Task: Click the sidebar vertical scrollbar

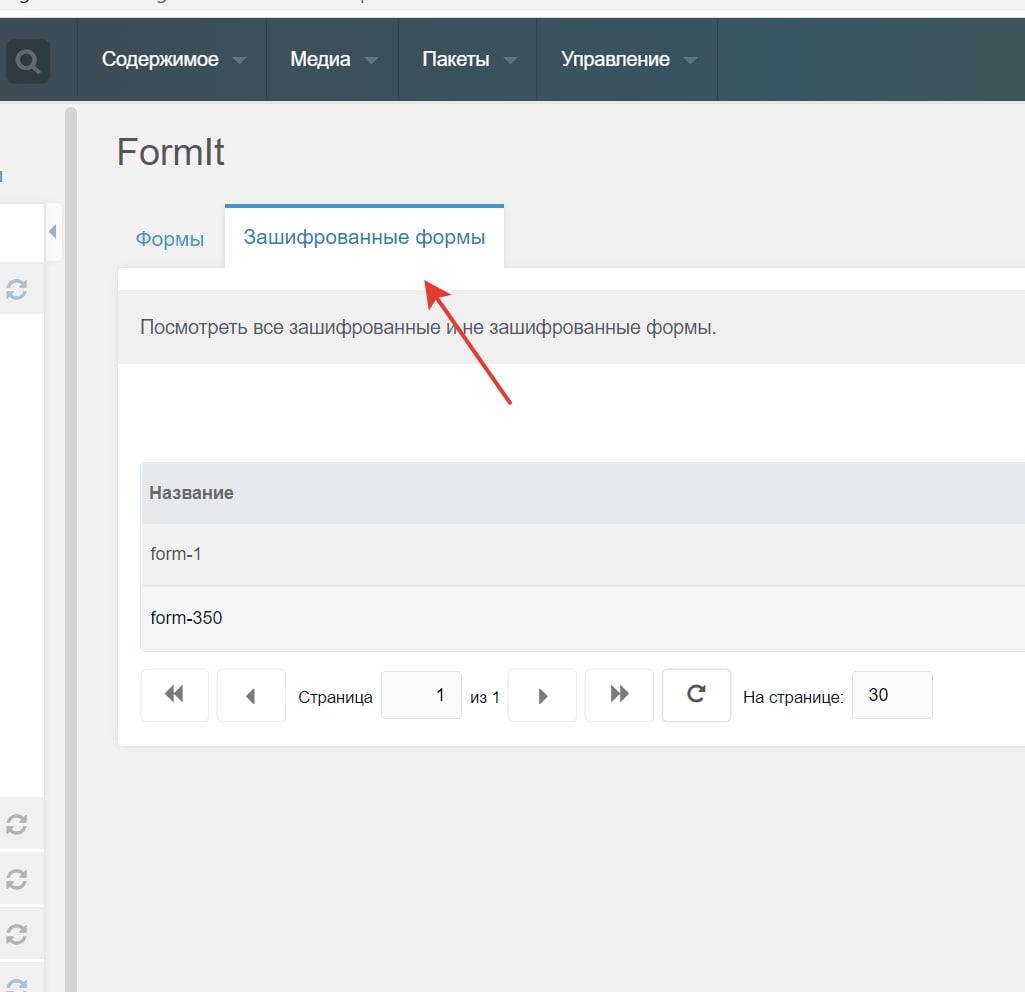Action: (71, 549)
